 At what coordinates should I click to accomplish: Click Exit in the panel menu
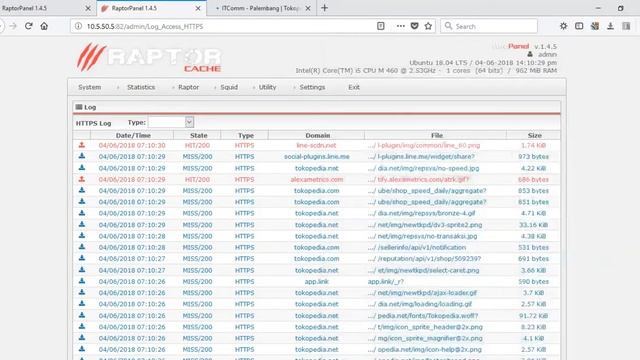pyautogui.click(x=353, y=87)
